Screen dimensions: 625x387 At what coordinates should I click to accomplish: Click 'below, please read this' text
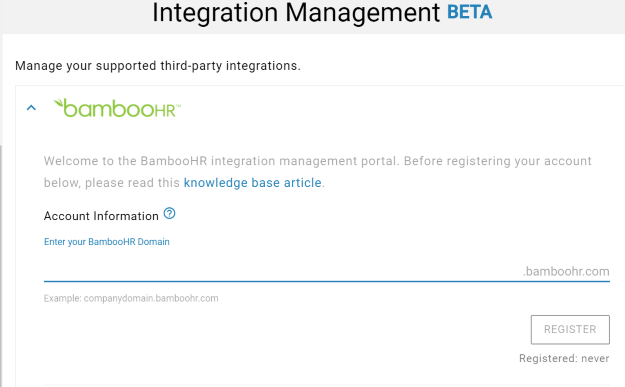tap(112, 183)
